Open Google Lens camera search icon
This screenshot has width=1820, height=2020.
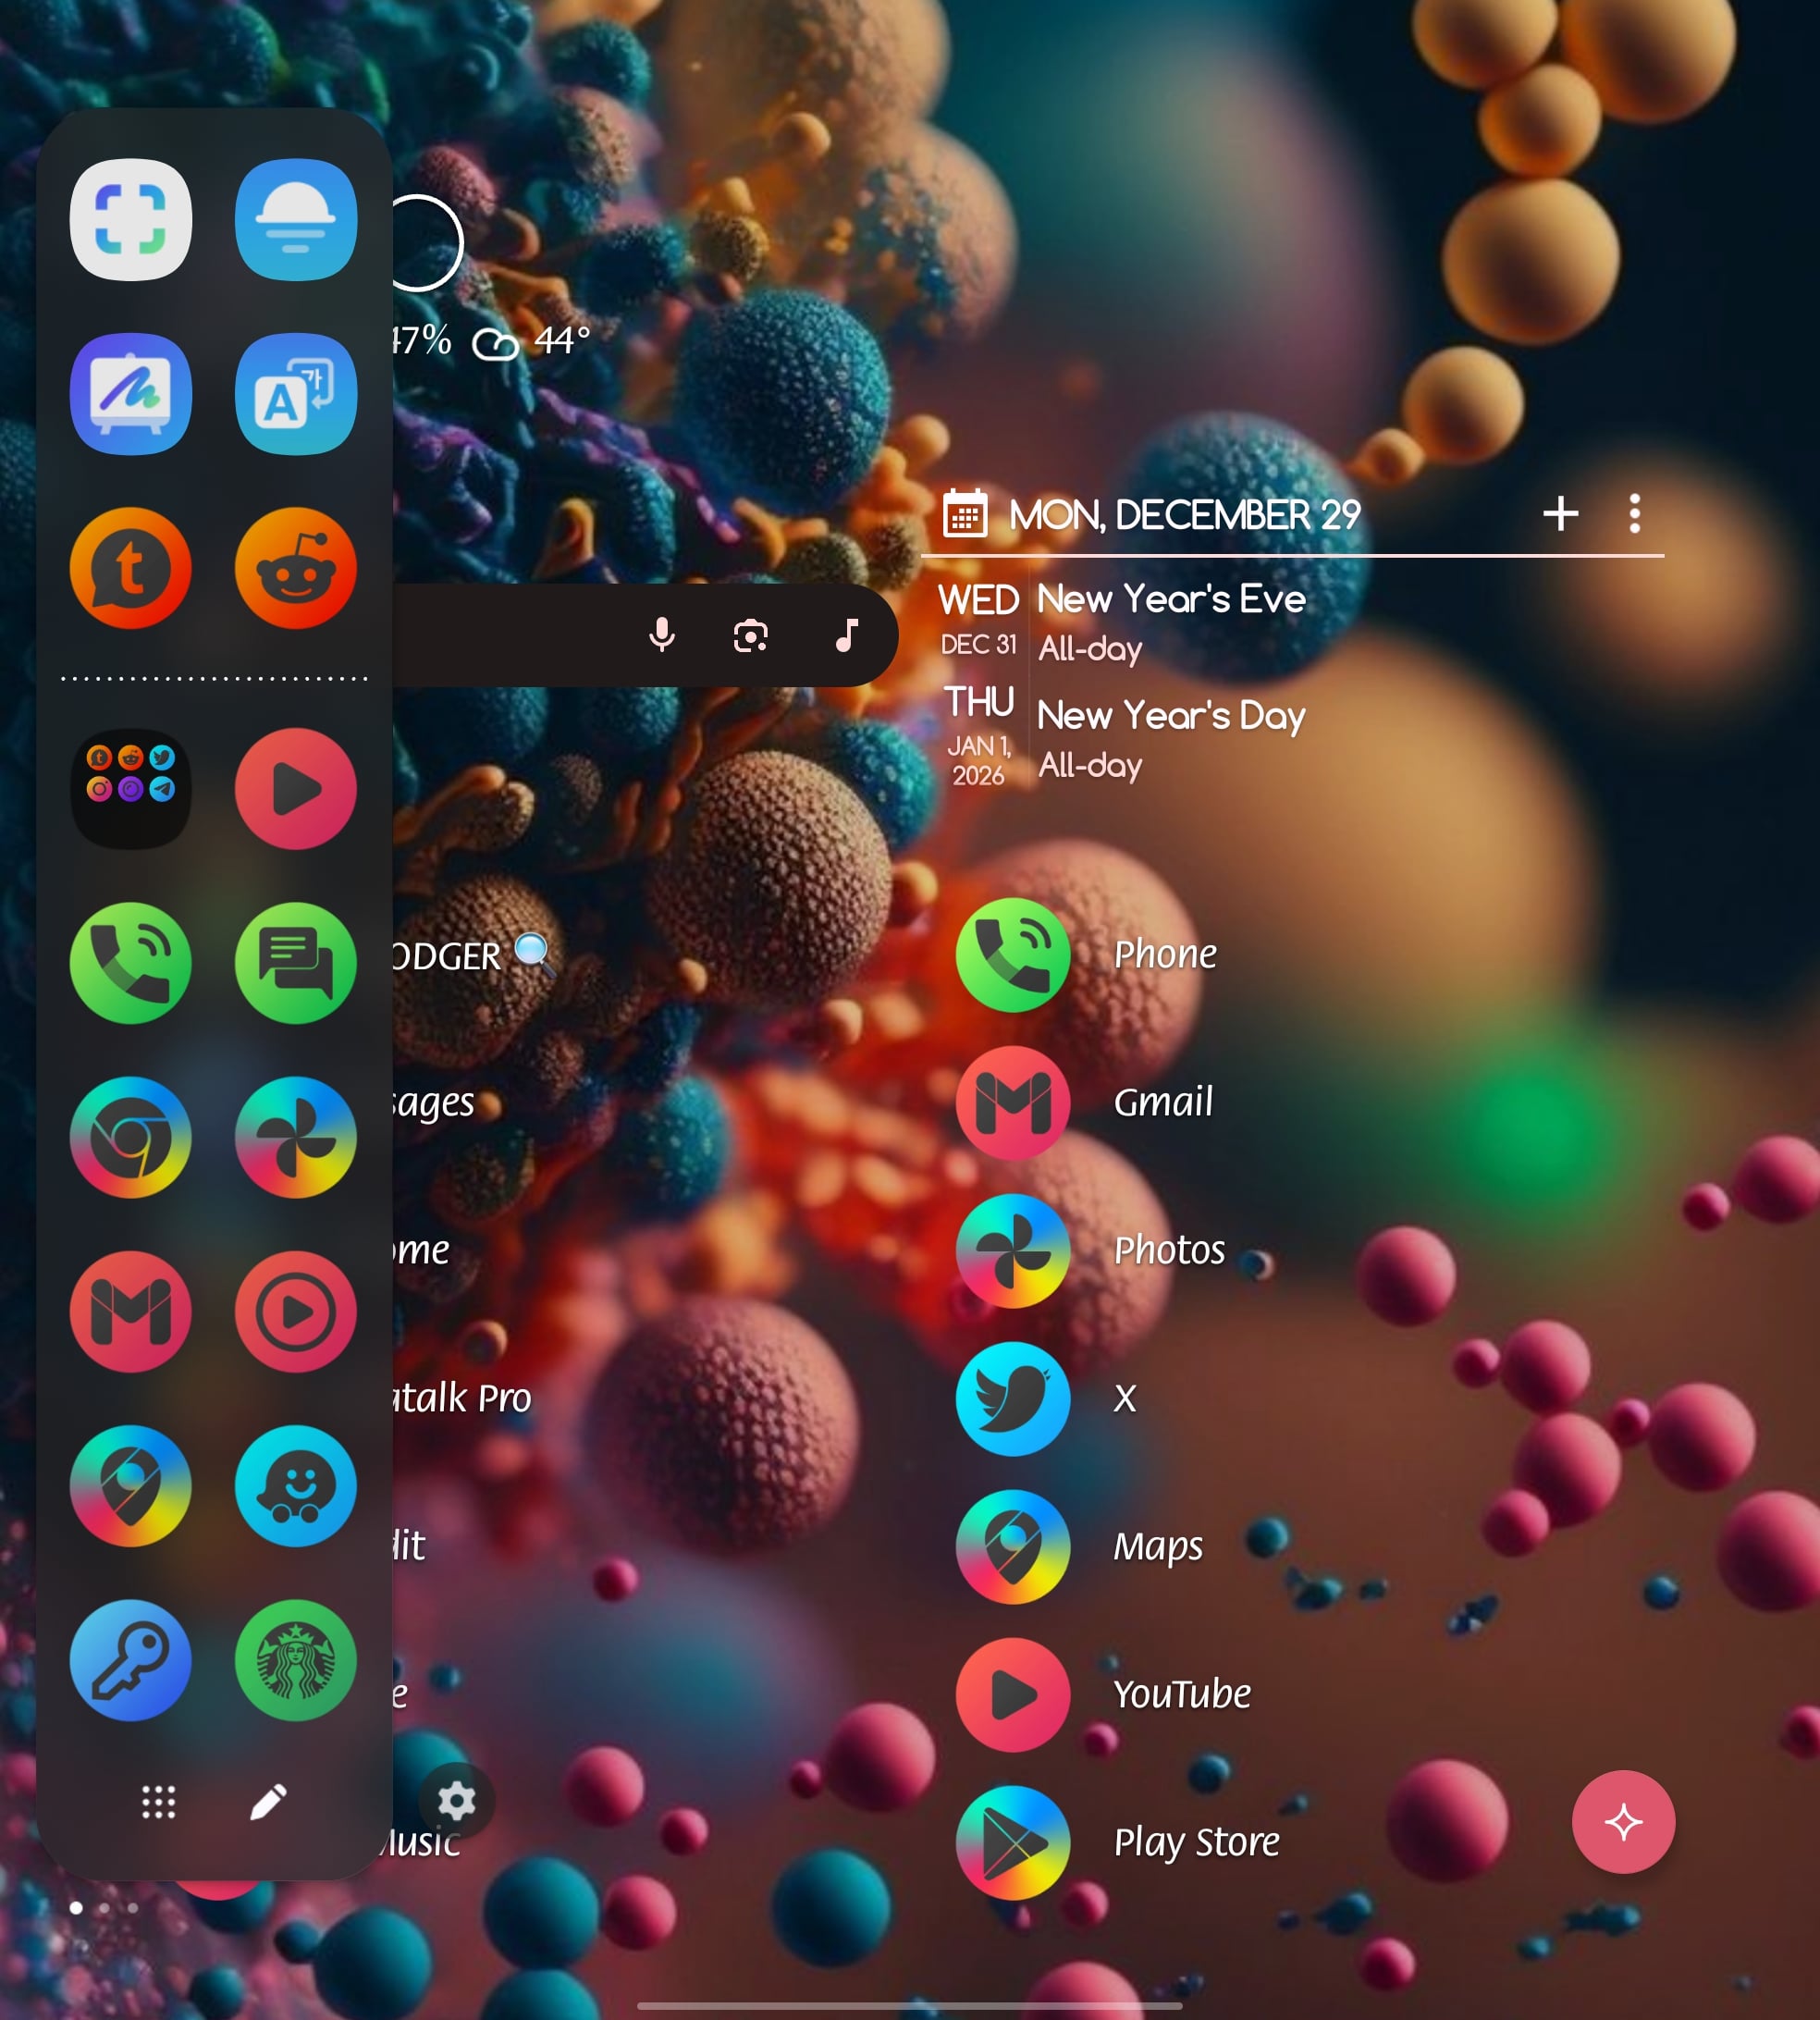(x=750, y=635)
